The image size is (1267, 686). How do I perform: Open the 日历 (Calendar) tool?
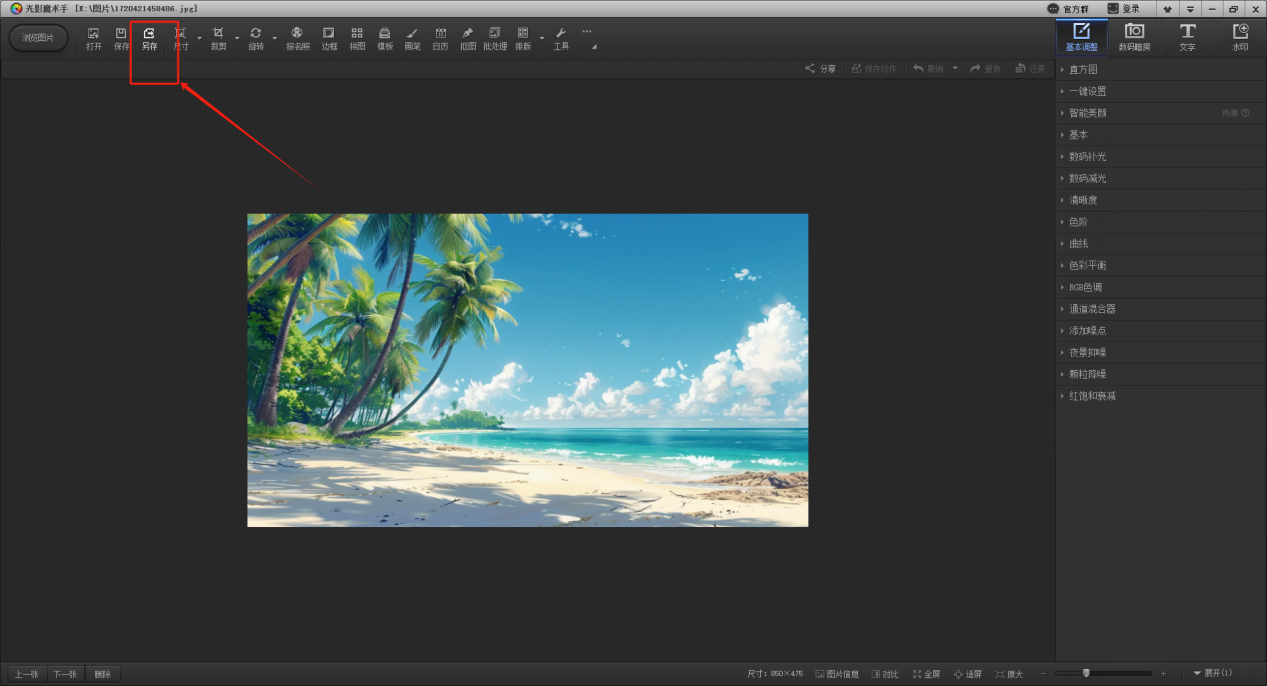click(x=440, y=38)
